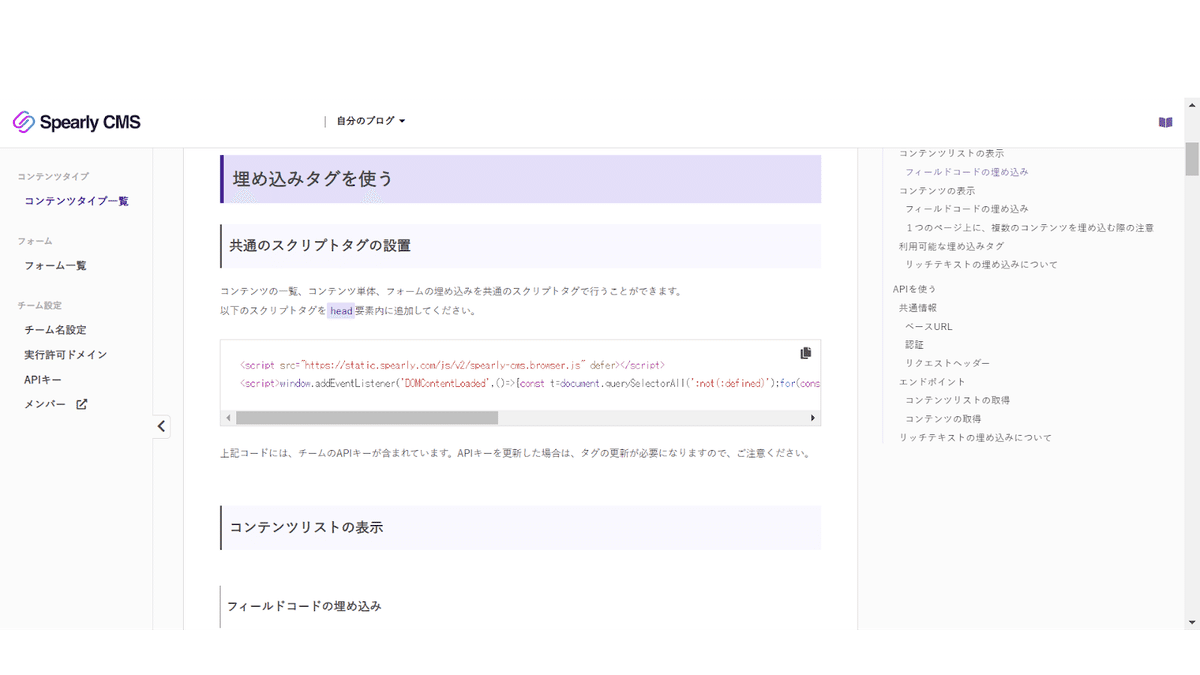Copy the script code snippet
The image size is (1200, 675).
point(805,353)
